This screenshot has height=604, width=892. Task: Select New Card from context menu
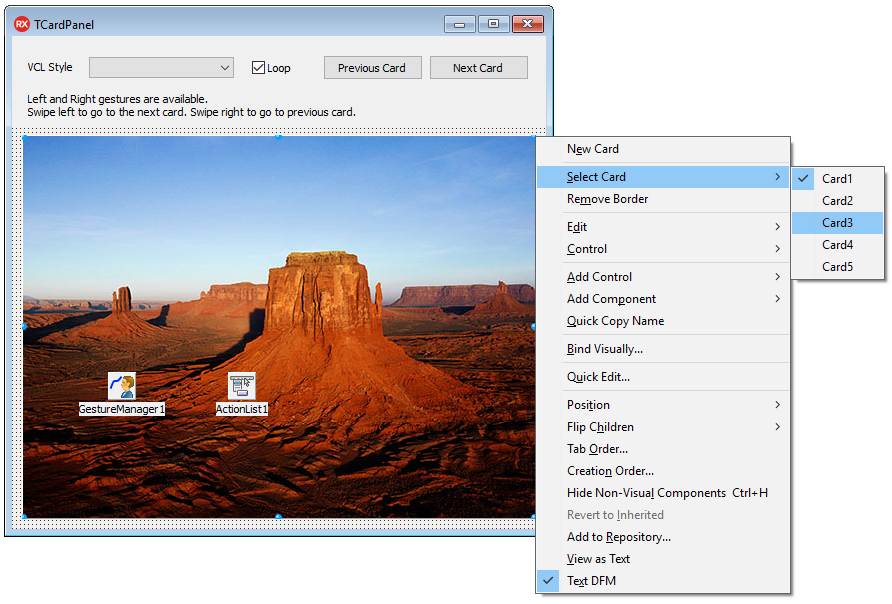[x=593, y=149]
